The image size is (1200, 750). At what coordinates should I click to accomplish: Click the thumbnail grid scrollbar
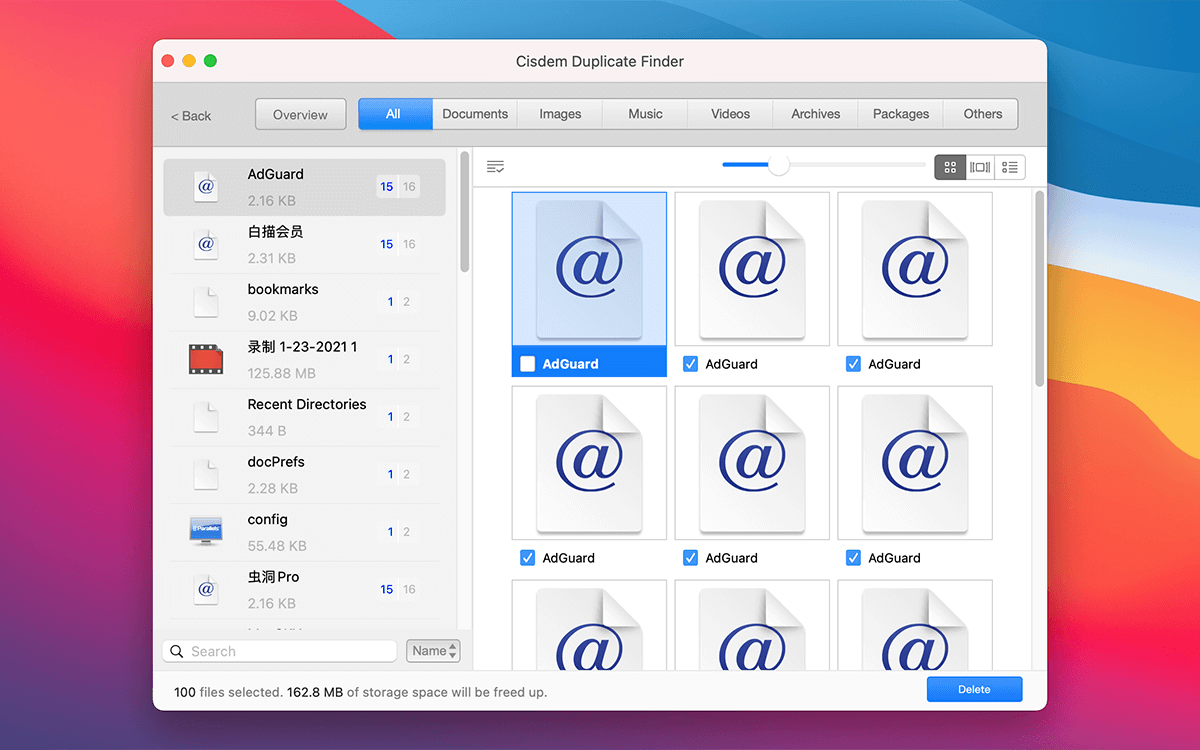pyautogui.click(x=1040, y=290)
